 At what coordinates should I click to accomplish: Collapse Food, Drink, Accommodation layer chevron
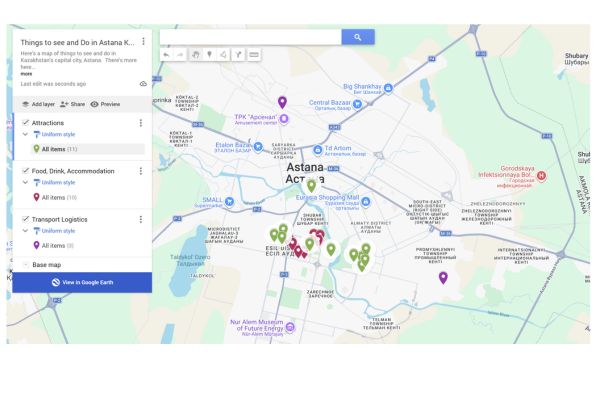pos(25,183)
